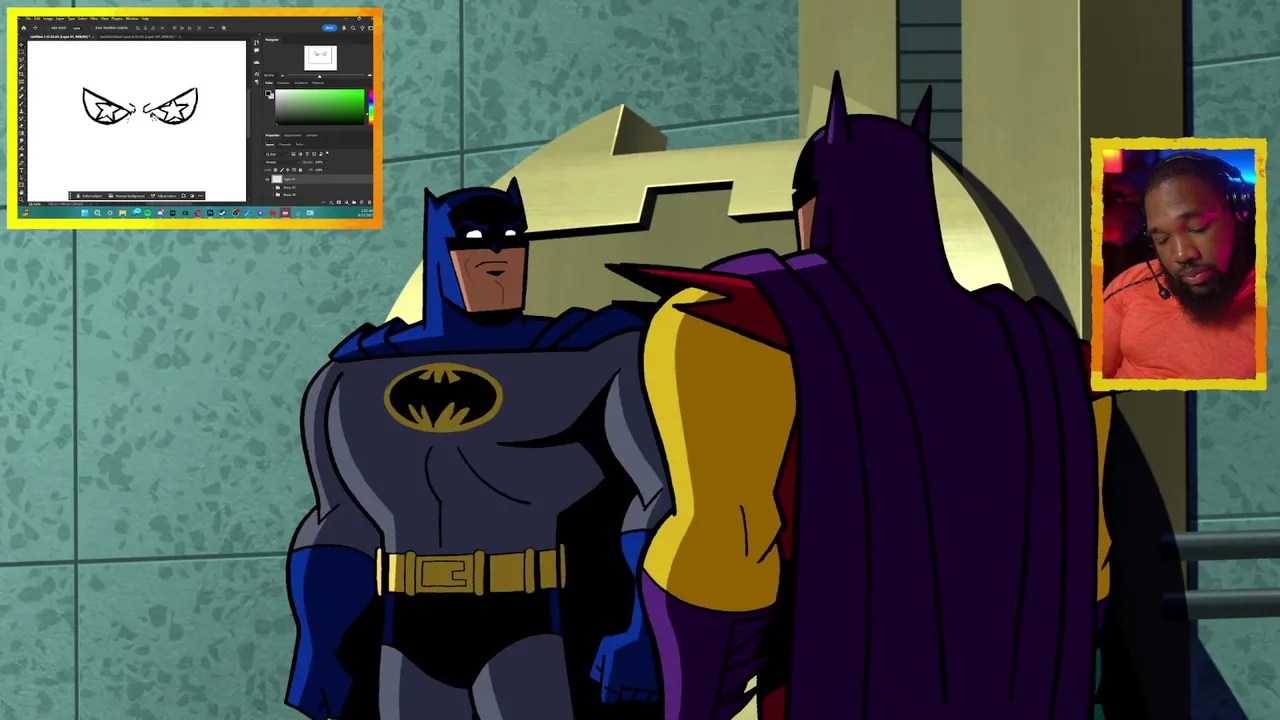Screen dimensions: 1280x720
Task: Click the foreground color swatch in Color panel
Action: pyautogui.click(x=268, y=93)
